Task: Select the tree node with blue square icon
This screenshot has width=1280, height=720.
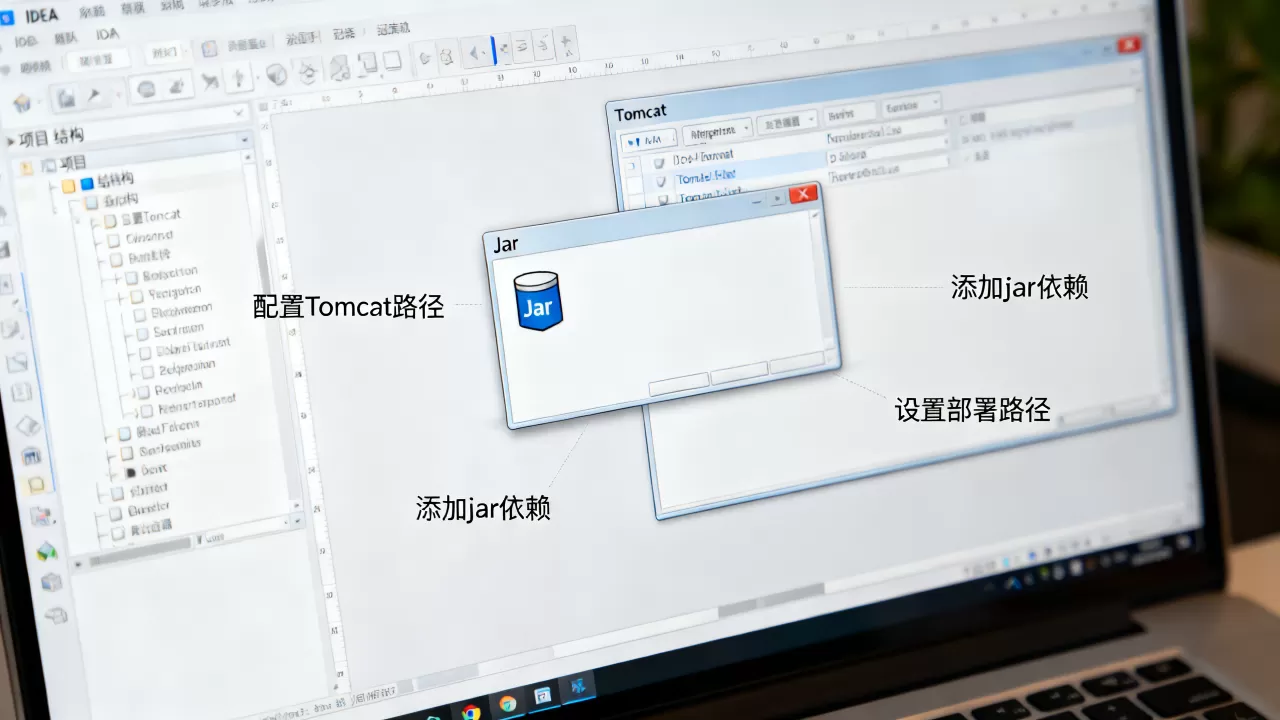Action: 98,181
